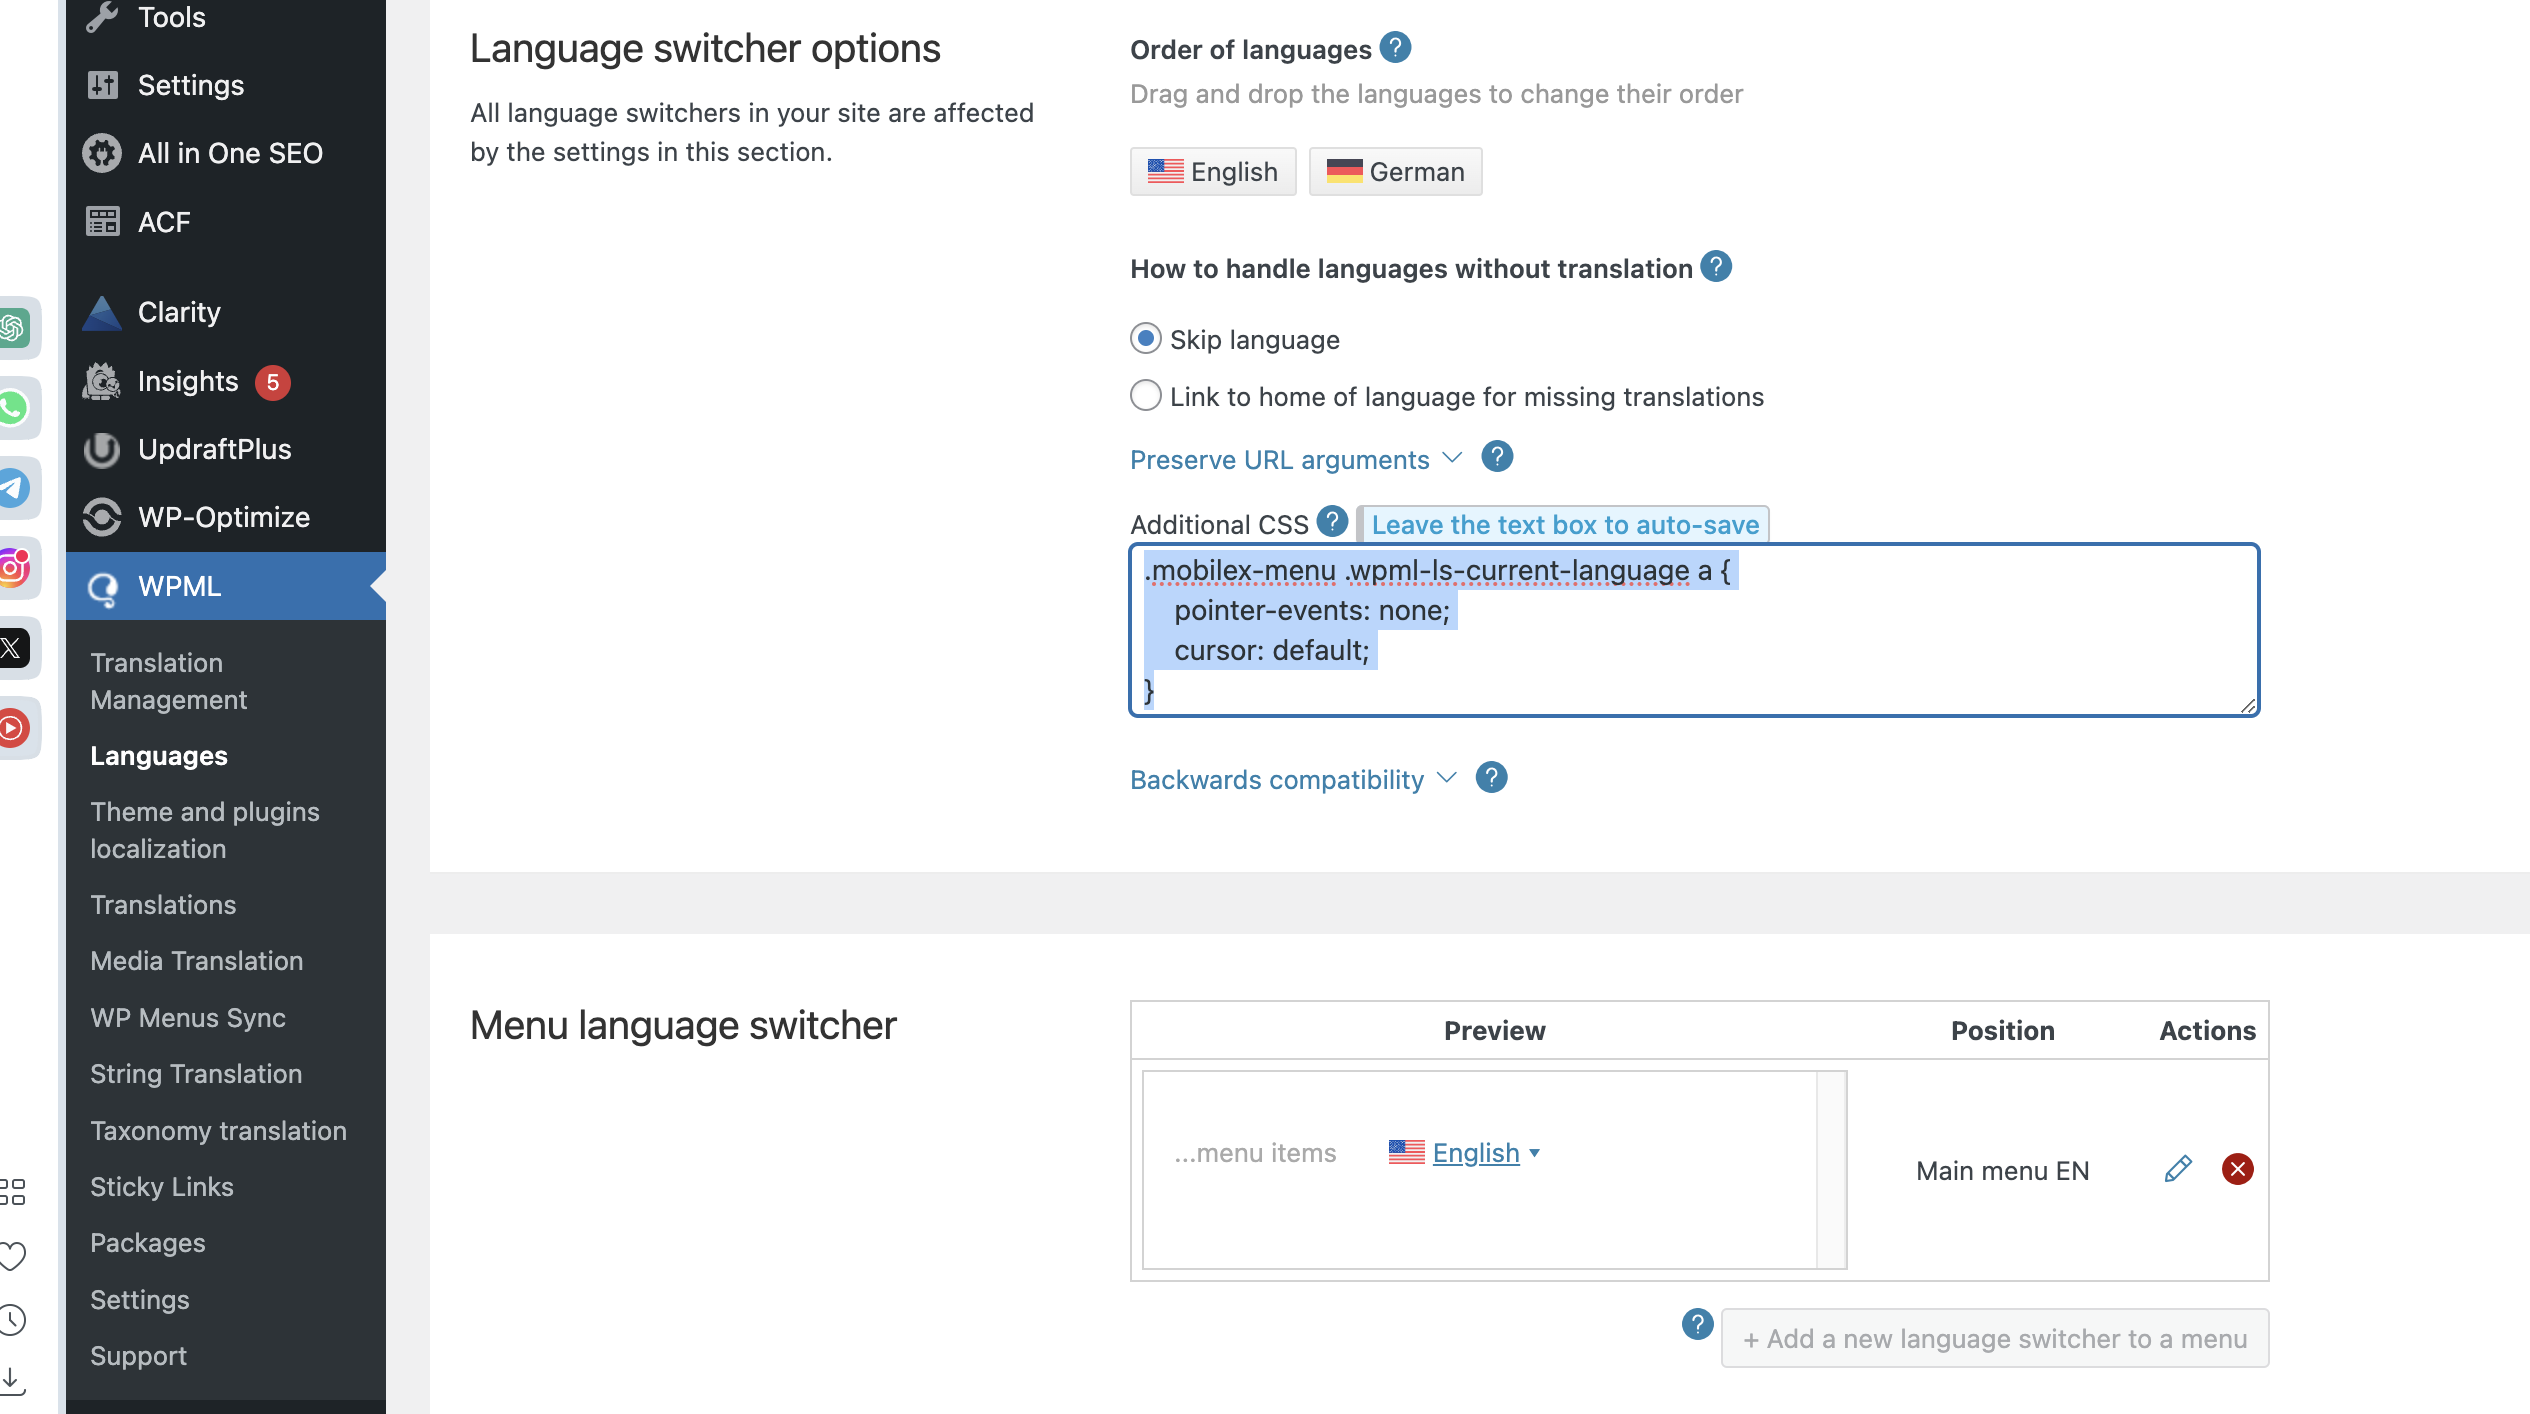
Task: Show help for Additional CSS
Action: pyautogui.click(x=1332, y=521)
